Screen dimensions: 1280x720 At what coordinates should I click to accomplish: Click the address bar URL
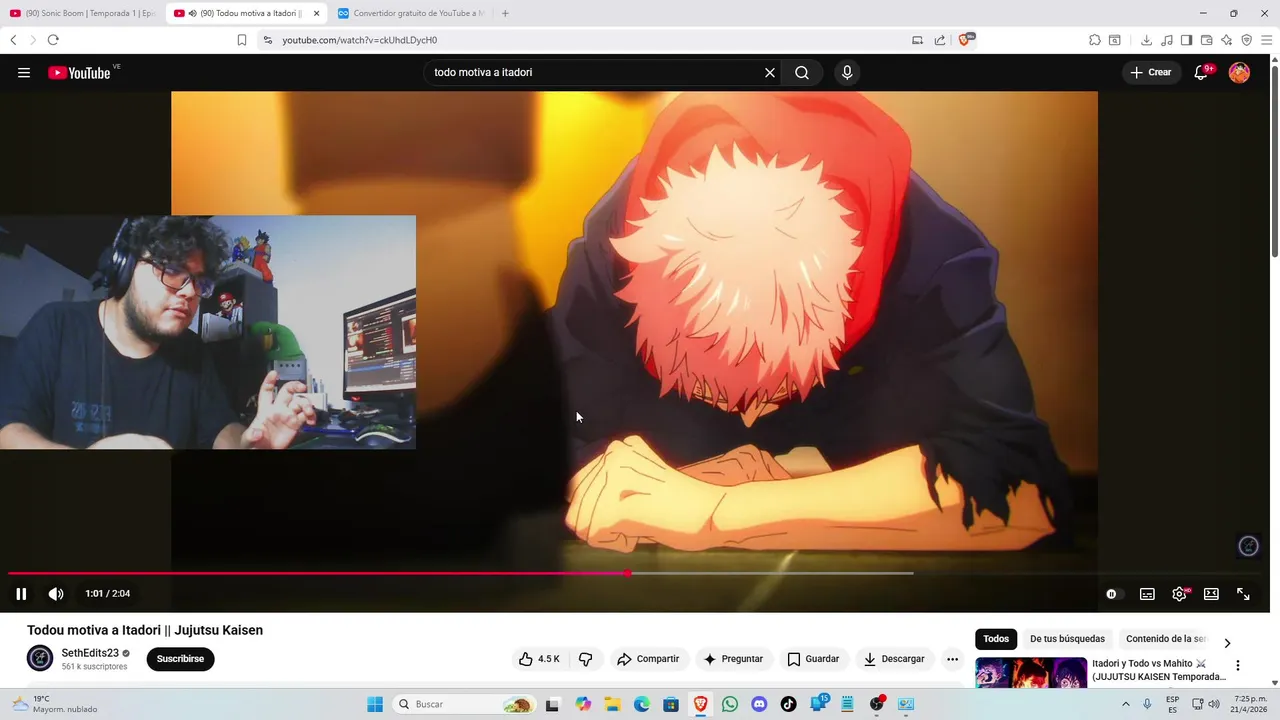coord(360,40)
